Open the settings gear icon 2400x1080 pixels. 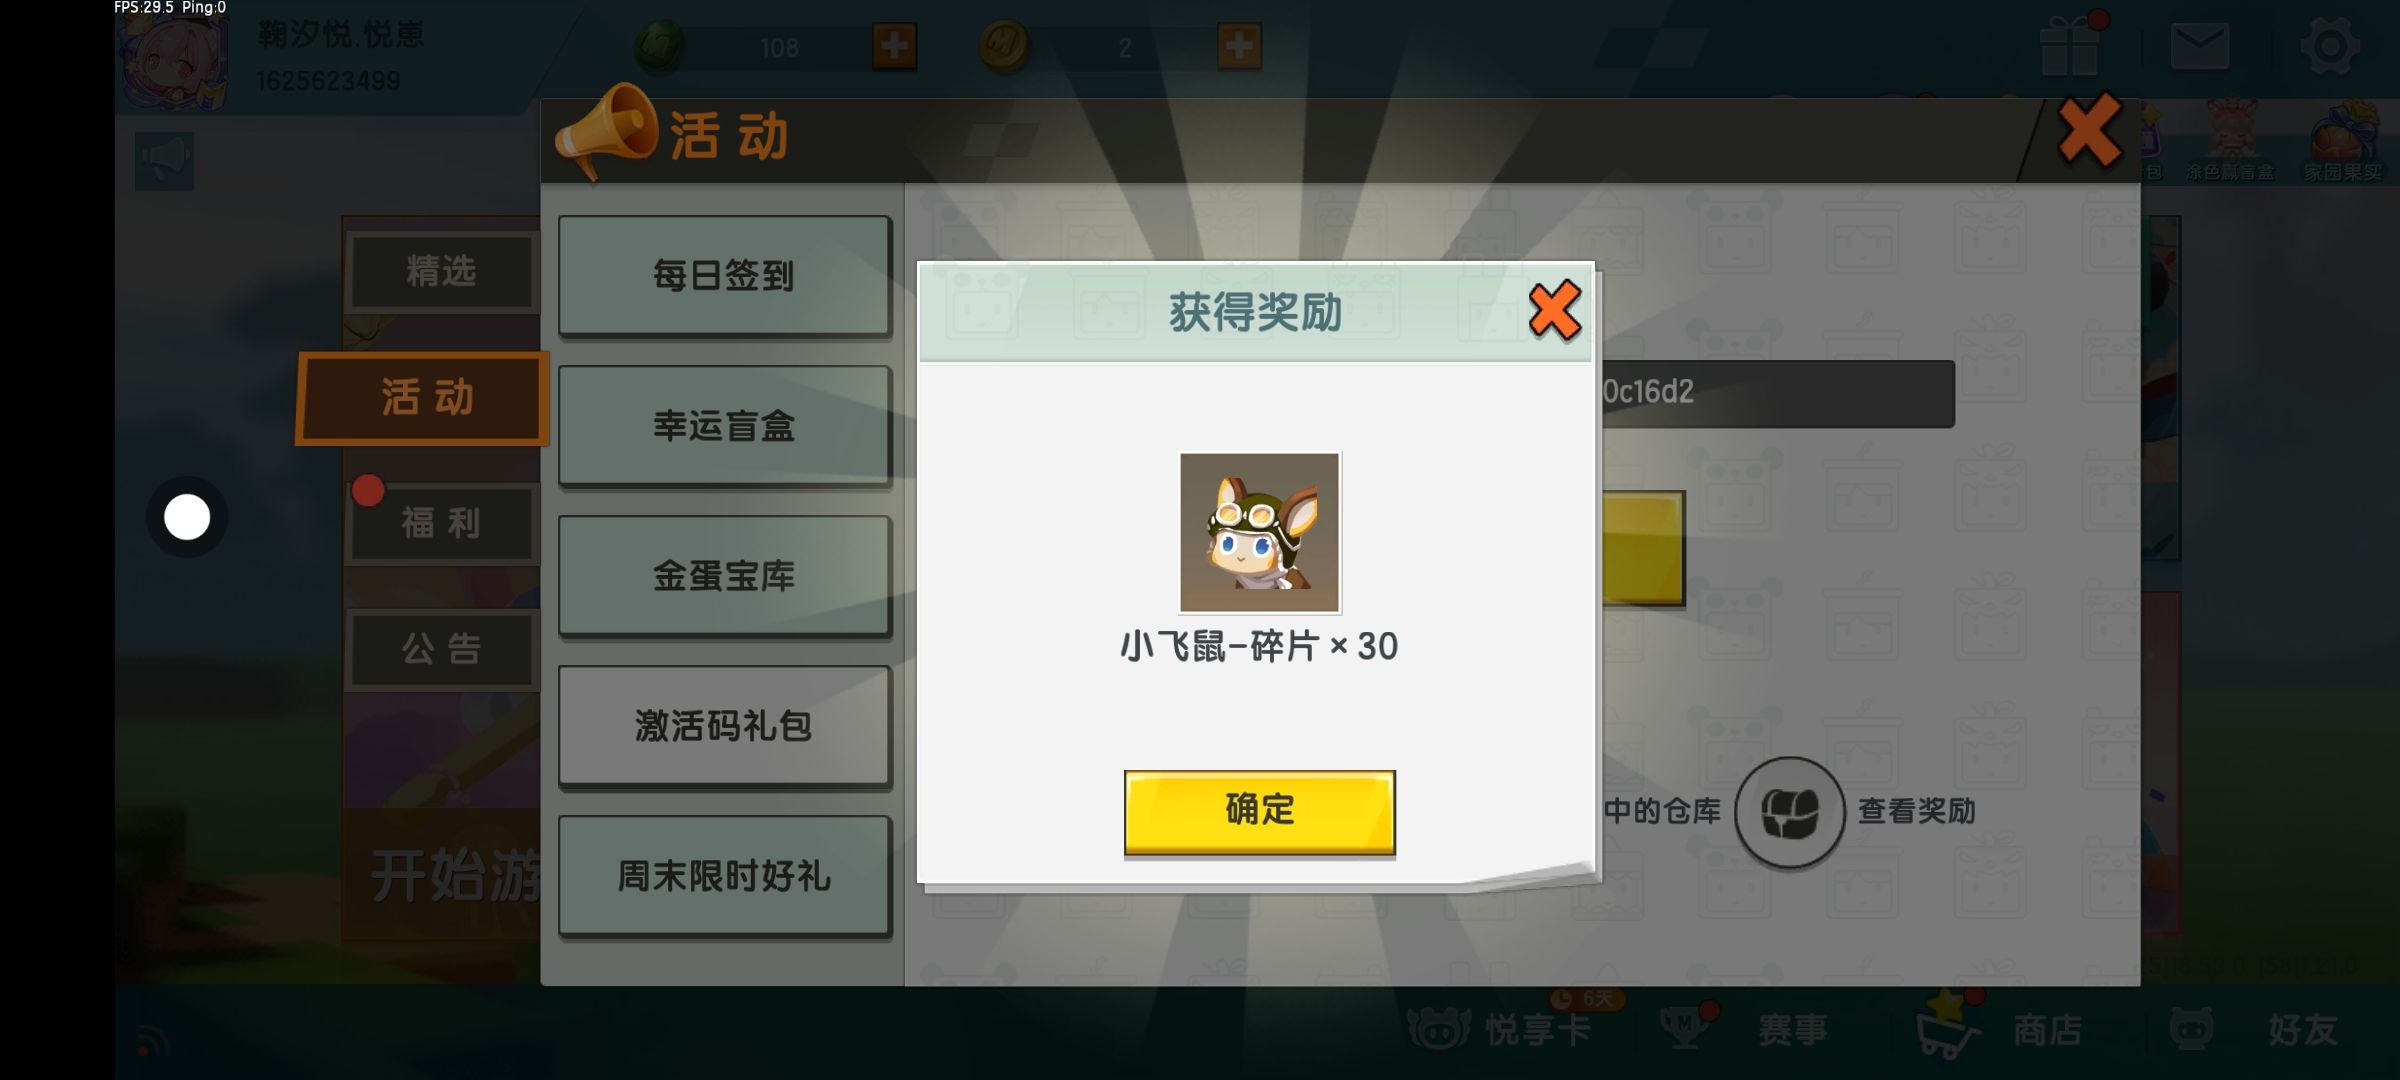pos(2330,46)
